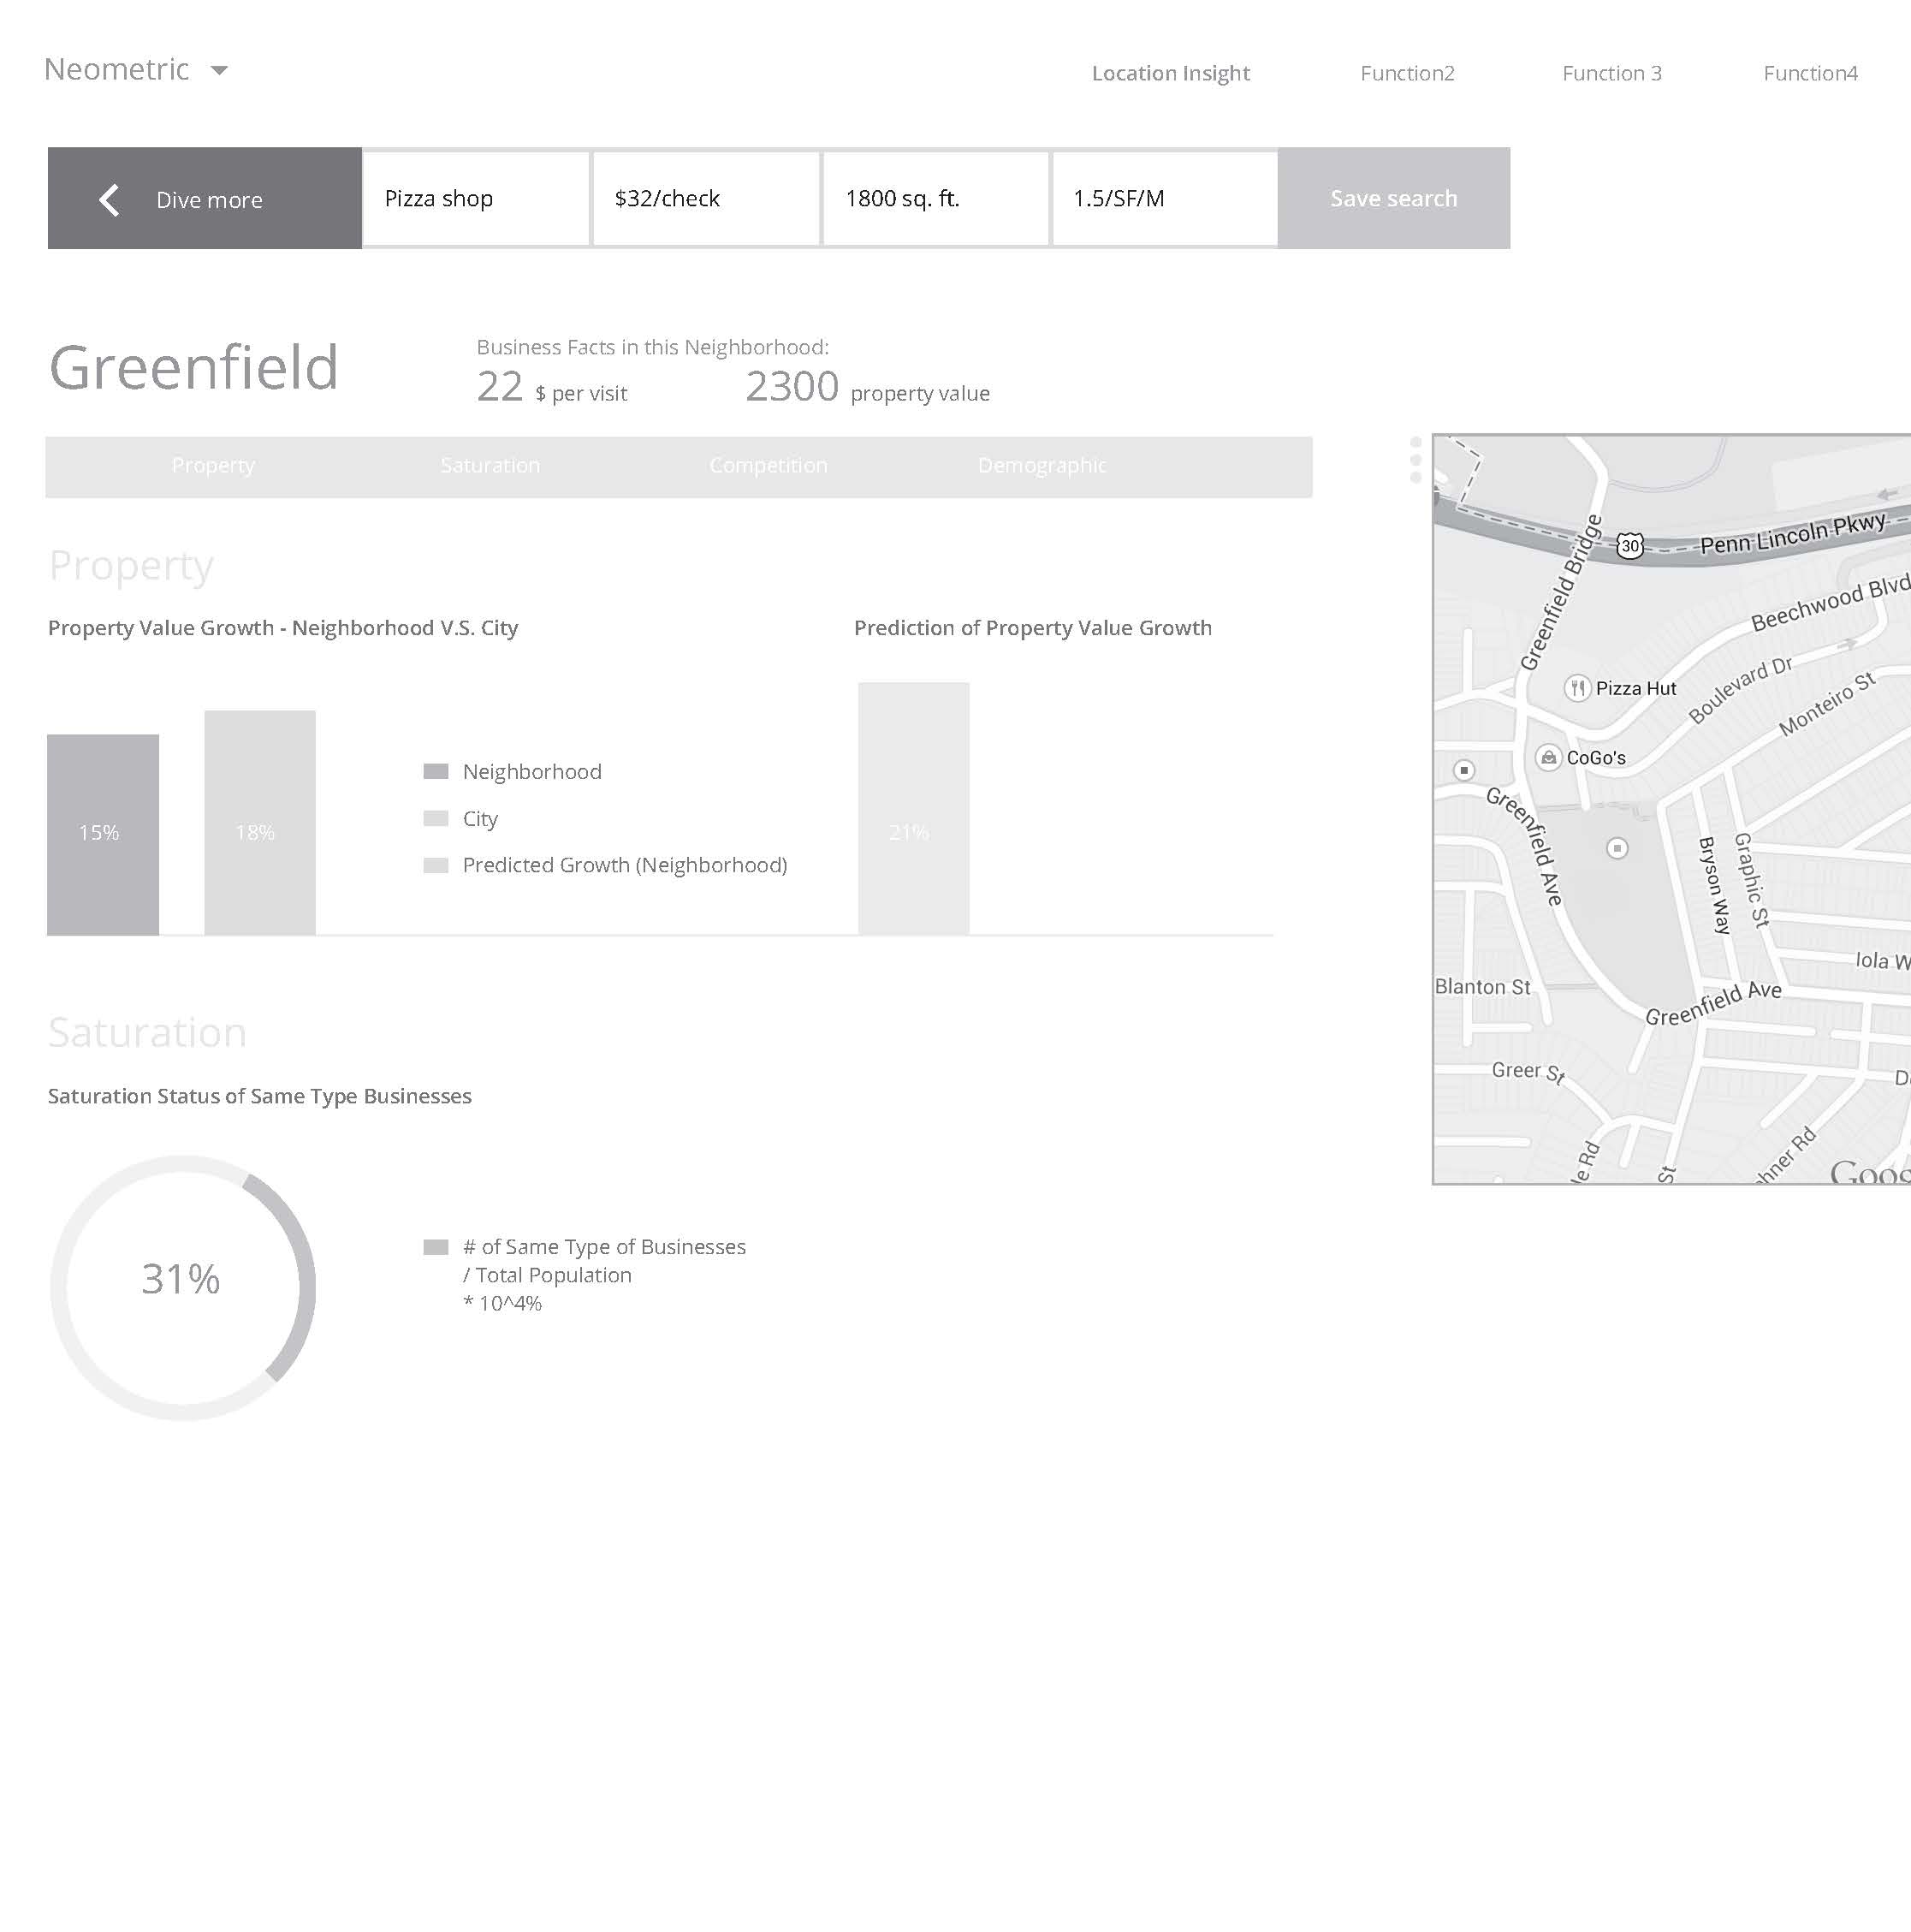Screen dimensions: 1911x1932
Task: Open Location Insight in top navigation
Action: (1170, 73)
